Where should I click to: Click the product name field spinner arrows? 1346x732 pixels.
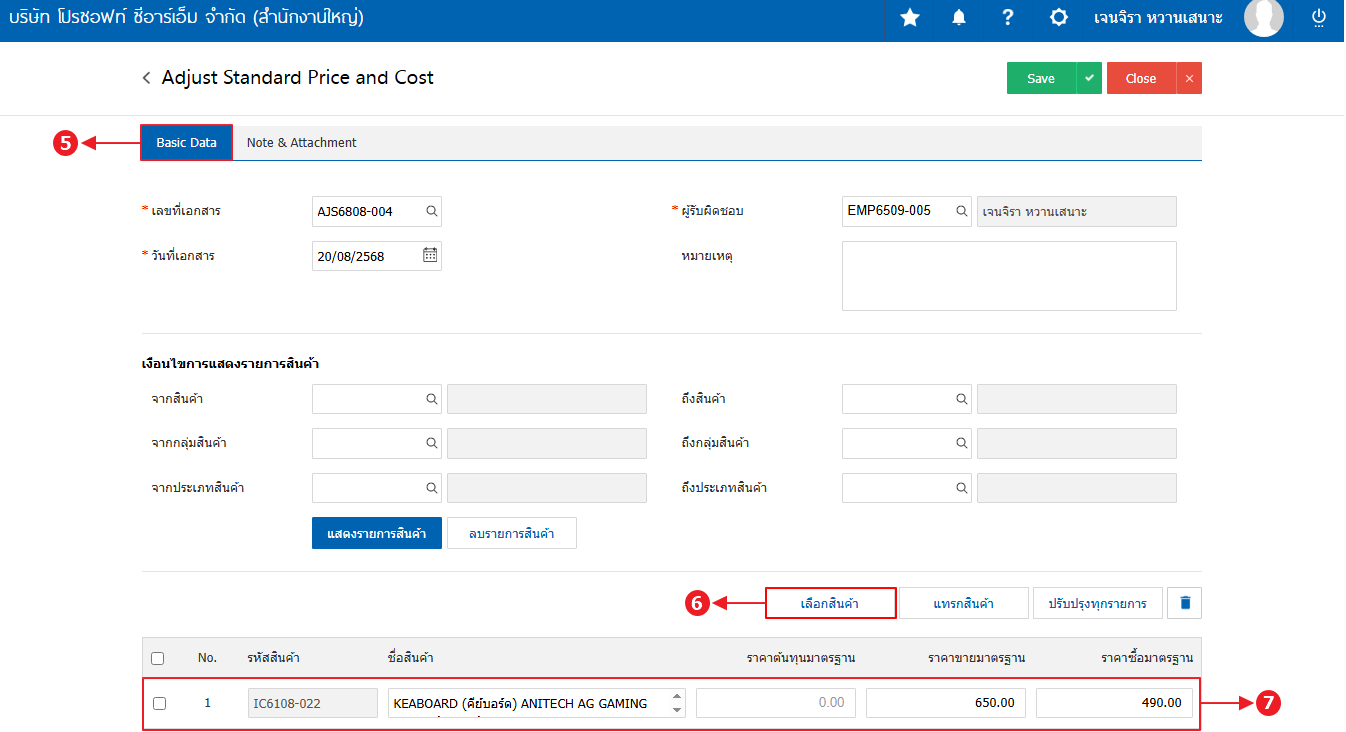[x=677, y=703]
